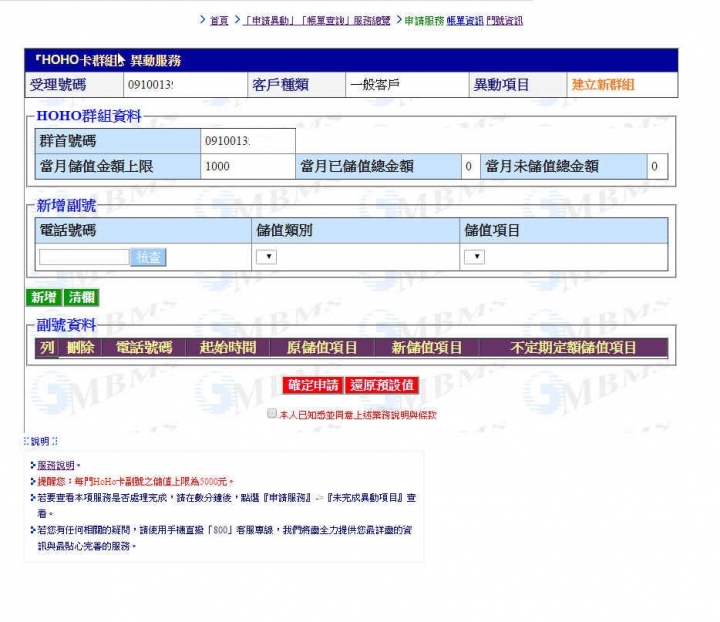Click the 群首號碼 value 0910013
The height and width of the screenshot is (622, 720).
click(x=248, y=141)
